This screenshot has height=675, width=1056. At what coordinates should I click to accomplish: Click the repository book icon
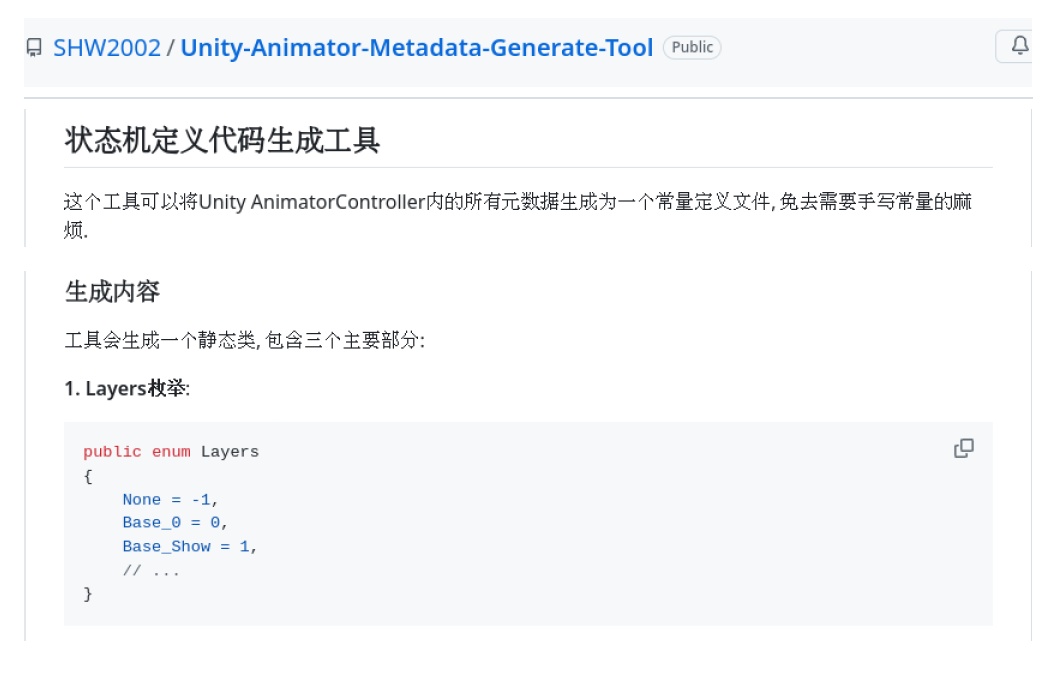pyautogui.click(x=34, y=48)
